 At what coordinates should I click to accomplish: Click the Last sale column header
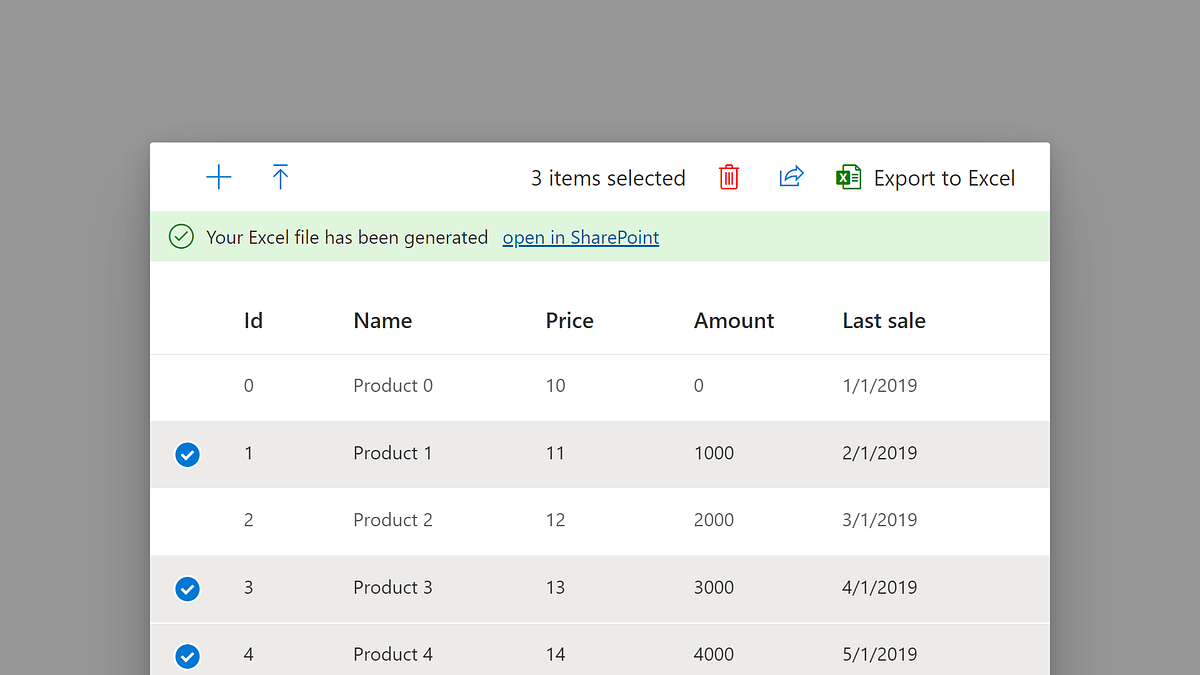883,321
